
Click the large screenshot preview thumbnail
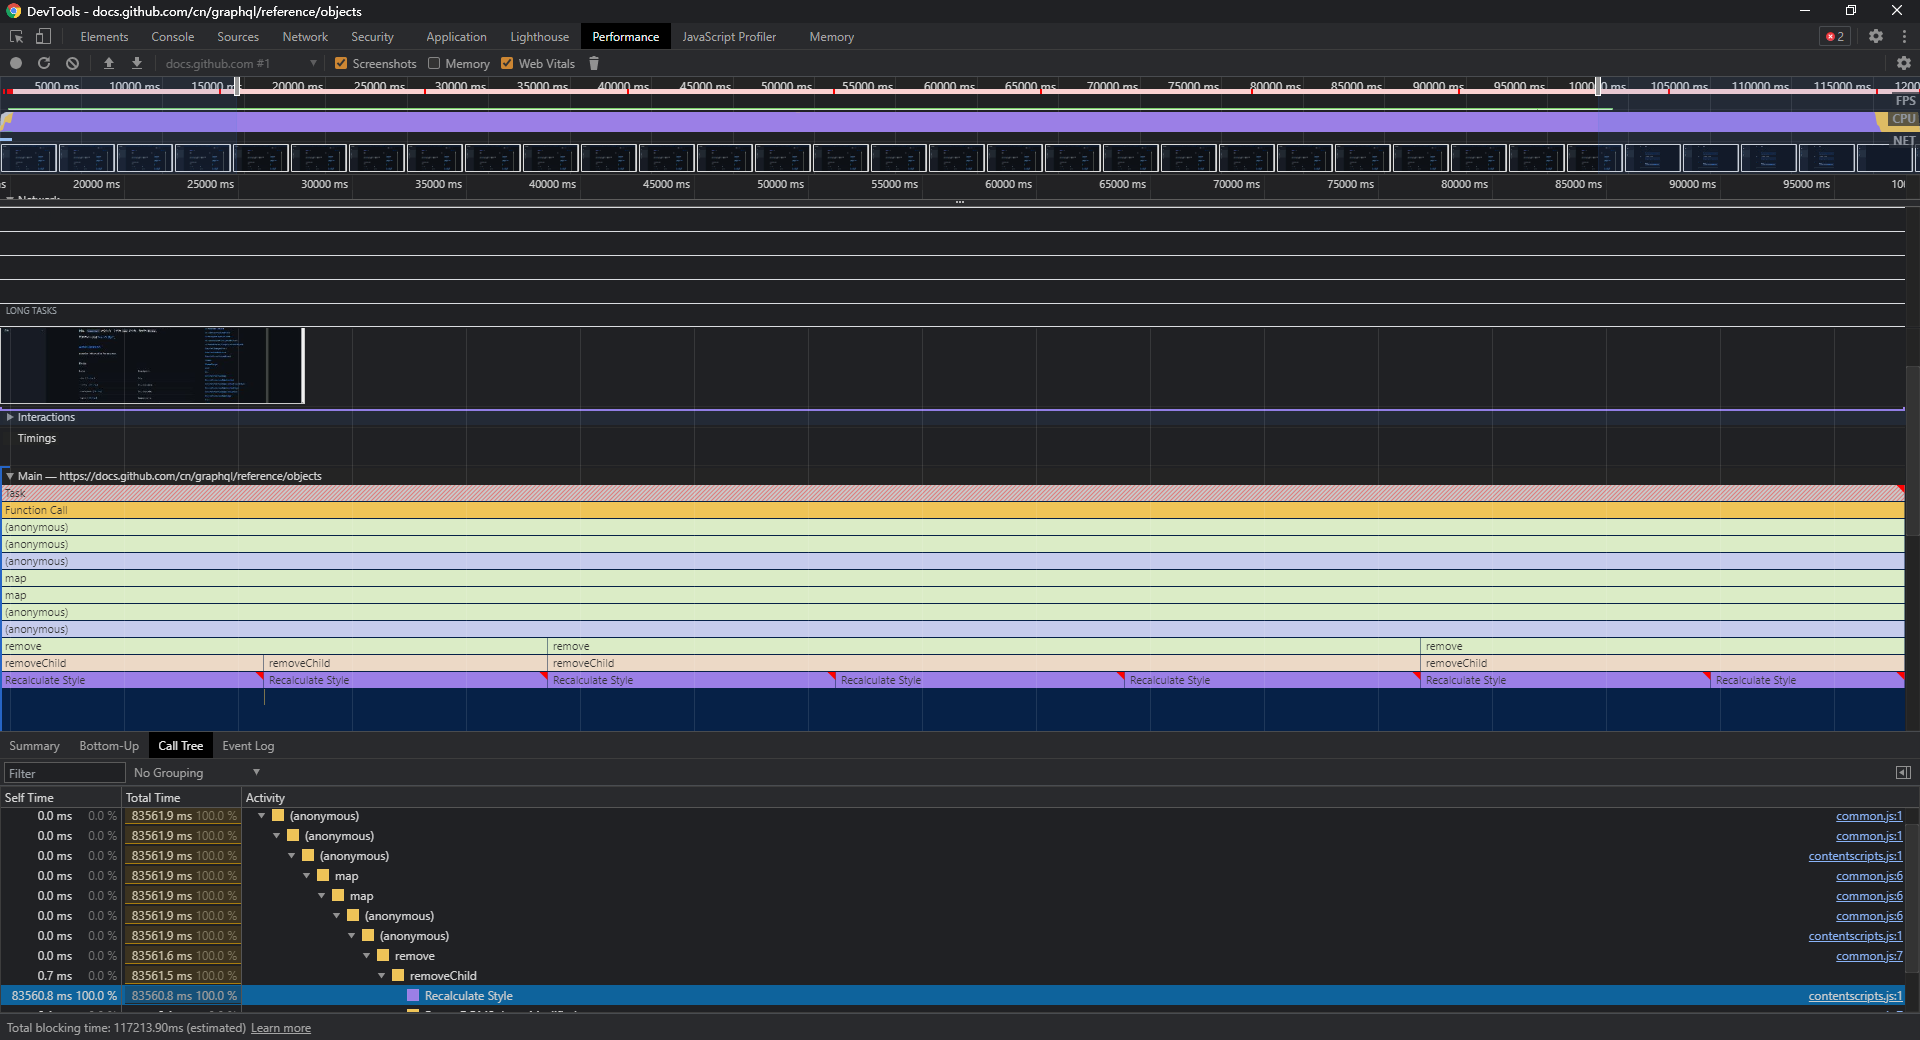[152, 366]
